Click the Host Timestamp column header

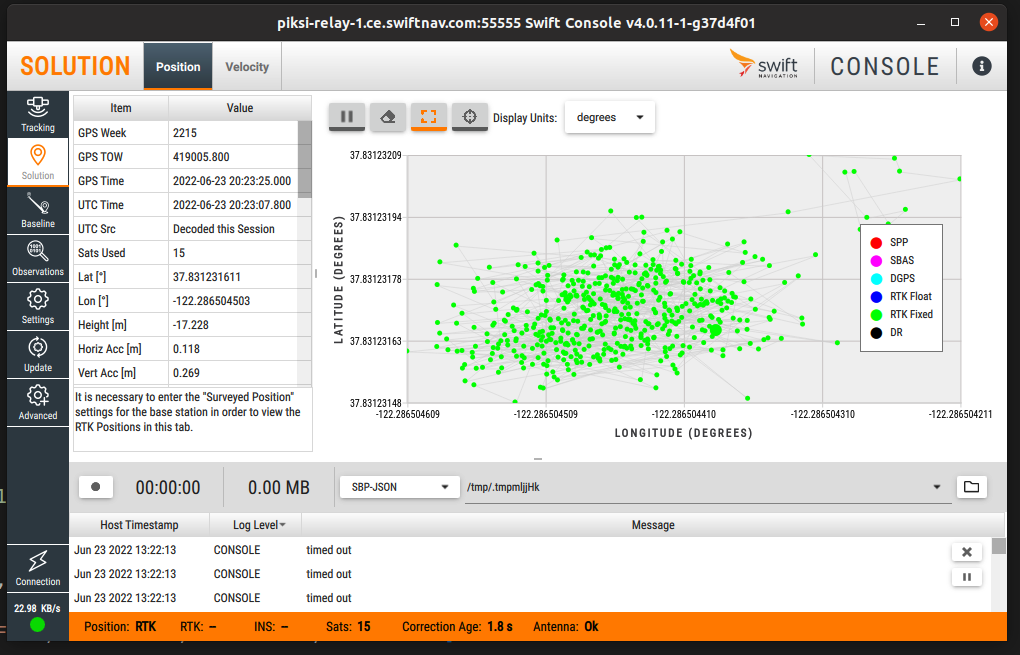click(x=139, y=524)
